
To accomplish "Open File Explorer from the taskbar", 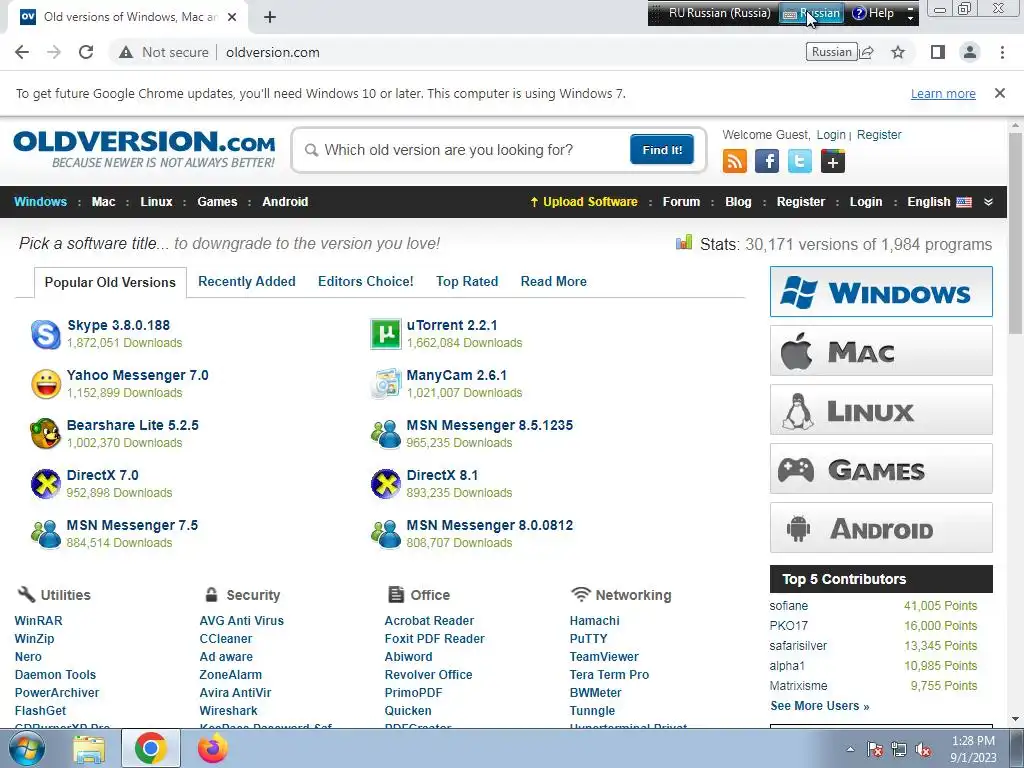I will coord(89,748).
